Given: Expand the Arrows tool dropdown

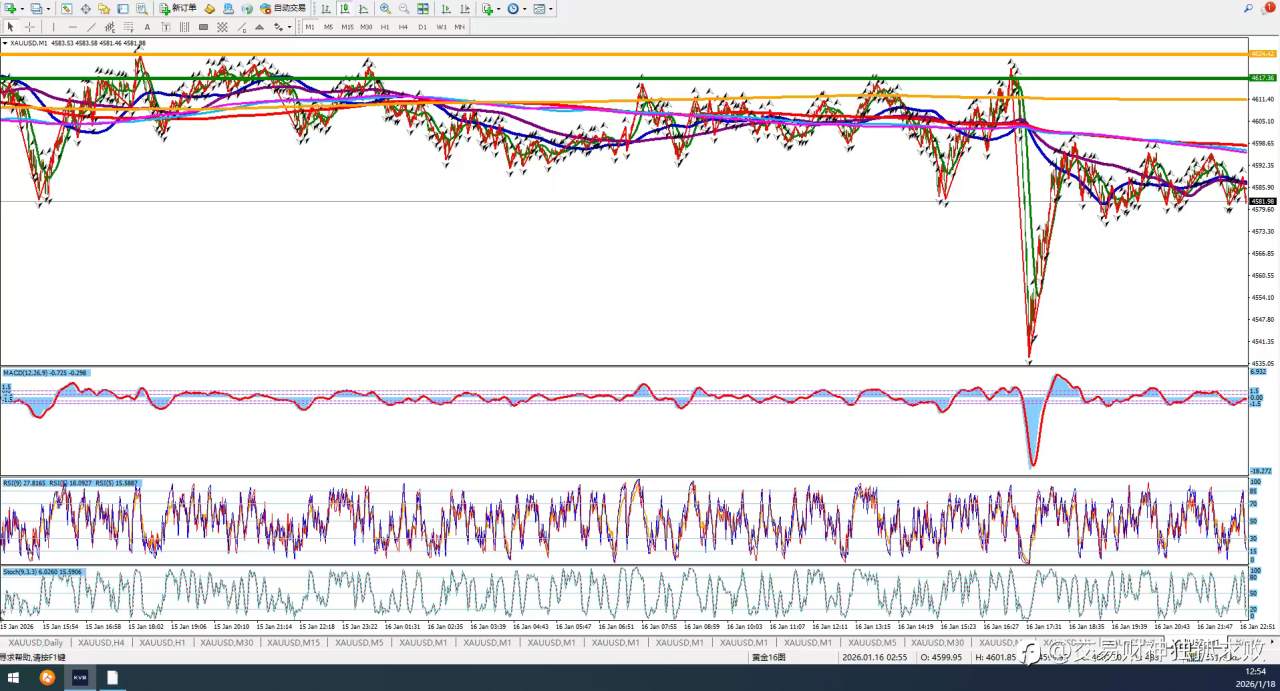Looking at the screenshot, I should [289, 27].
